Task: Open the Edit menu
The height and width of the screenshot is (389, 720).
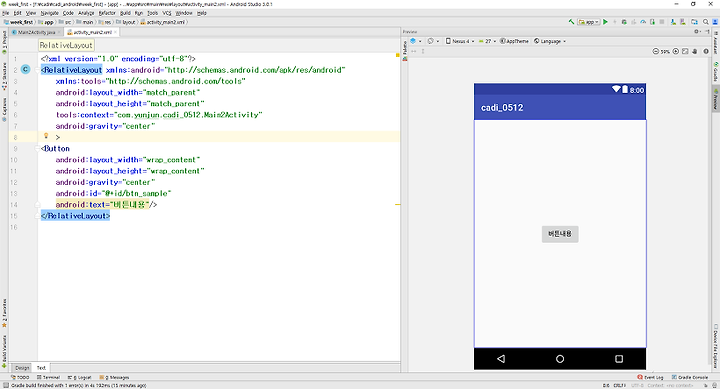Action: [17, 13]
